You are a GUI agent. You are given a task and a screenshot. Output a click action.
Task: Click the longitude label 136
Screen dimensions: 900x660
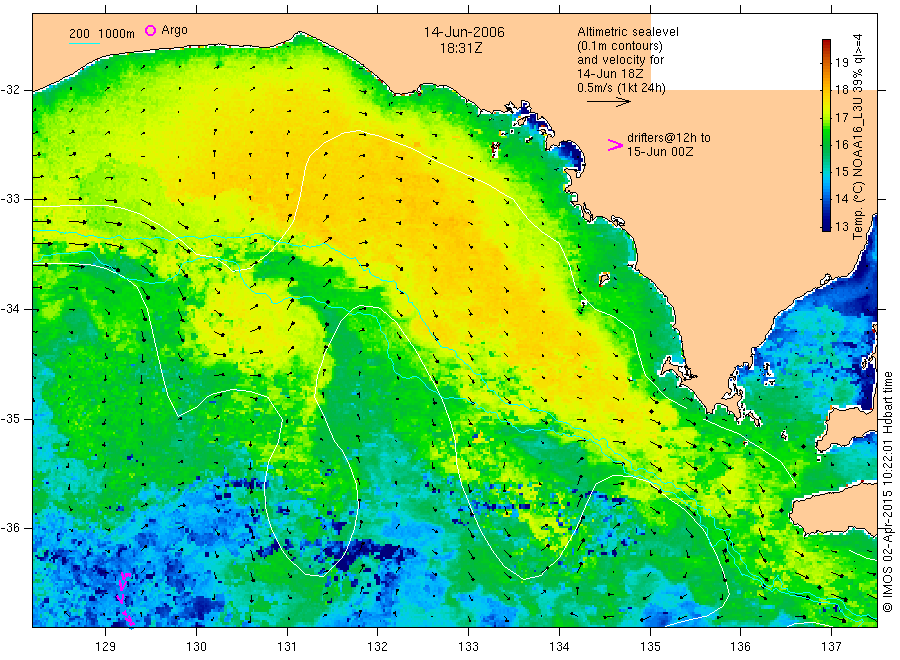(740, 647)
